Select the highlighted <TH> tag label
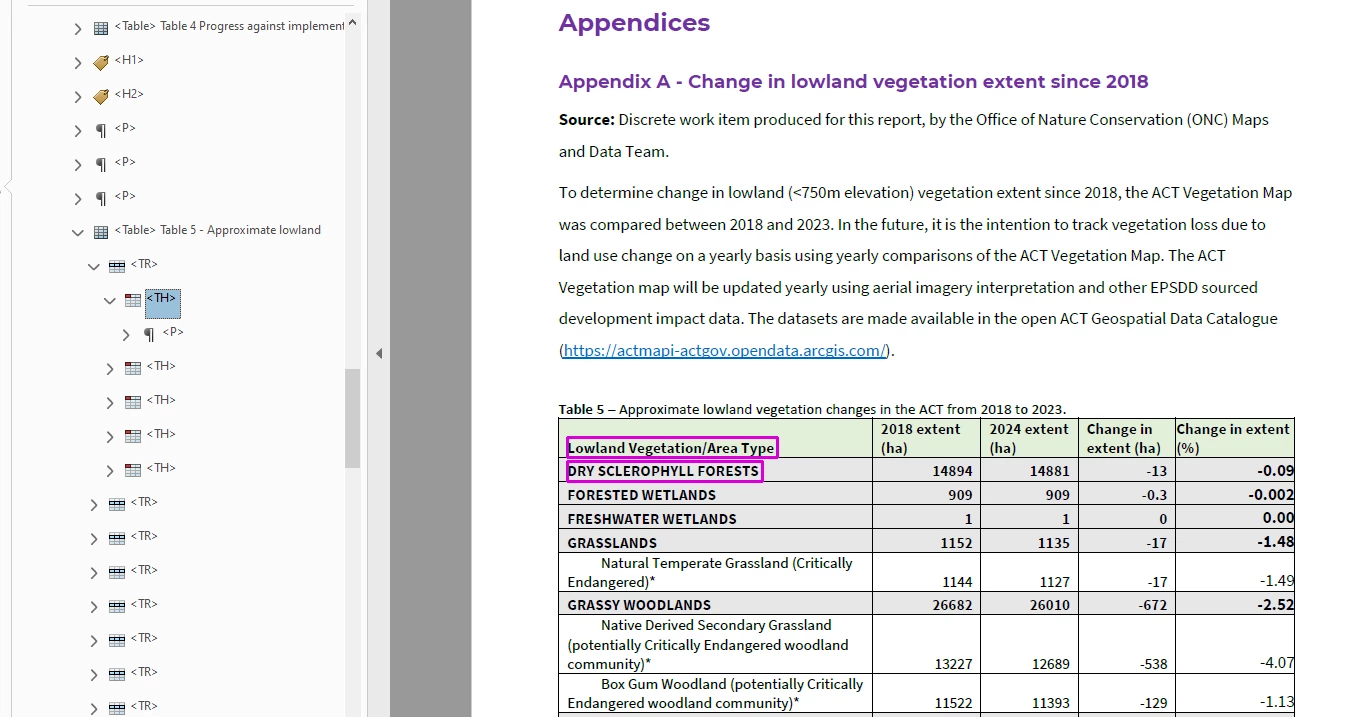The width and height of the screenshot is (1363, 717). tap(162, 304)
